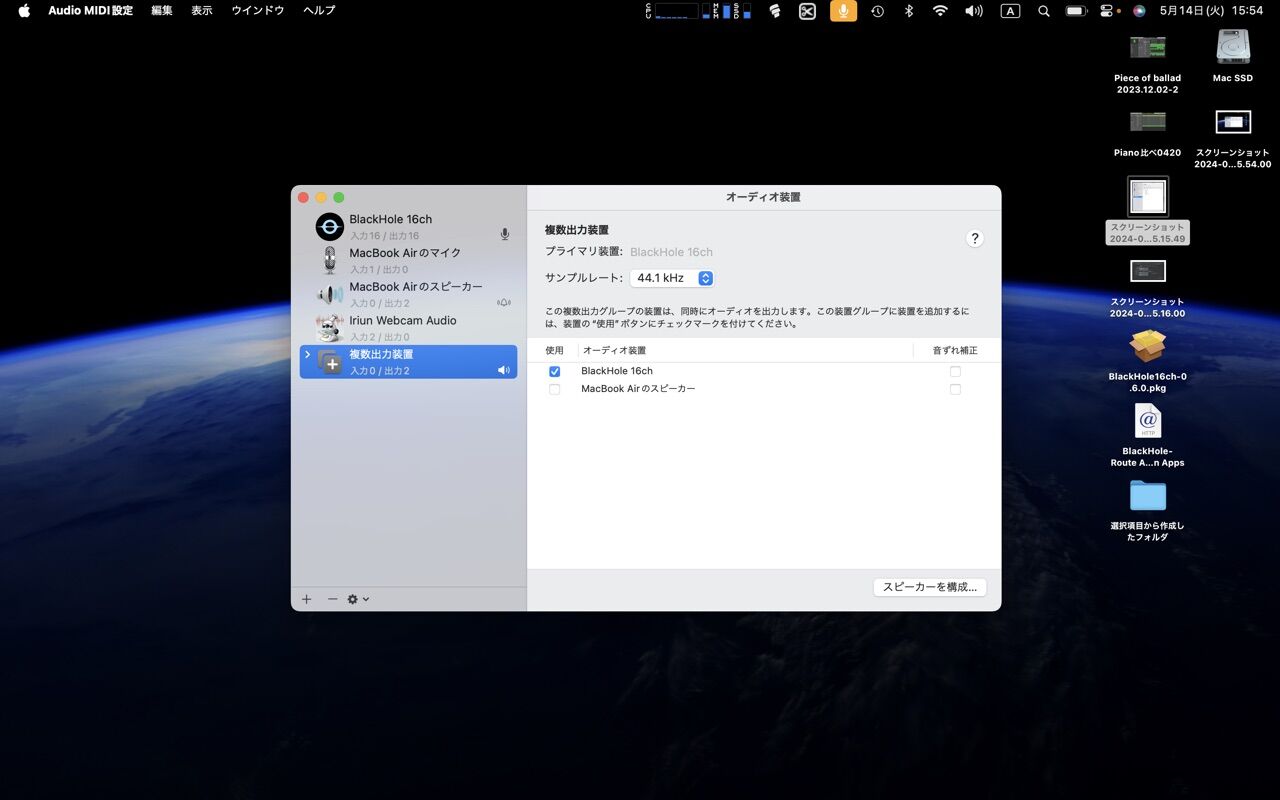Open the Audio MIDI設定 app menu
This screenshot has width=1280, height=800.
tap(90, 10)
